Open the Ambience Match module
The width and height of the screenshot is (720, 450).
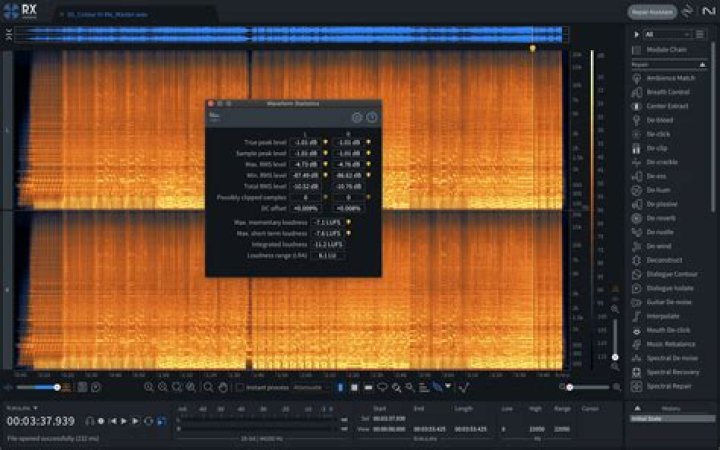tap(668, 77)
